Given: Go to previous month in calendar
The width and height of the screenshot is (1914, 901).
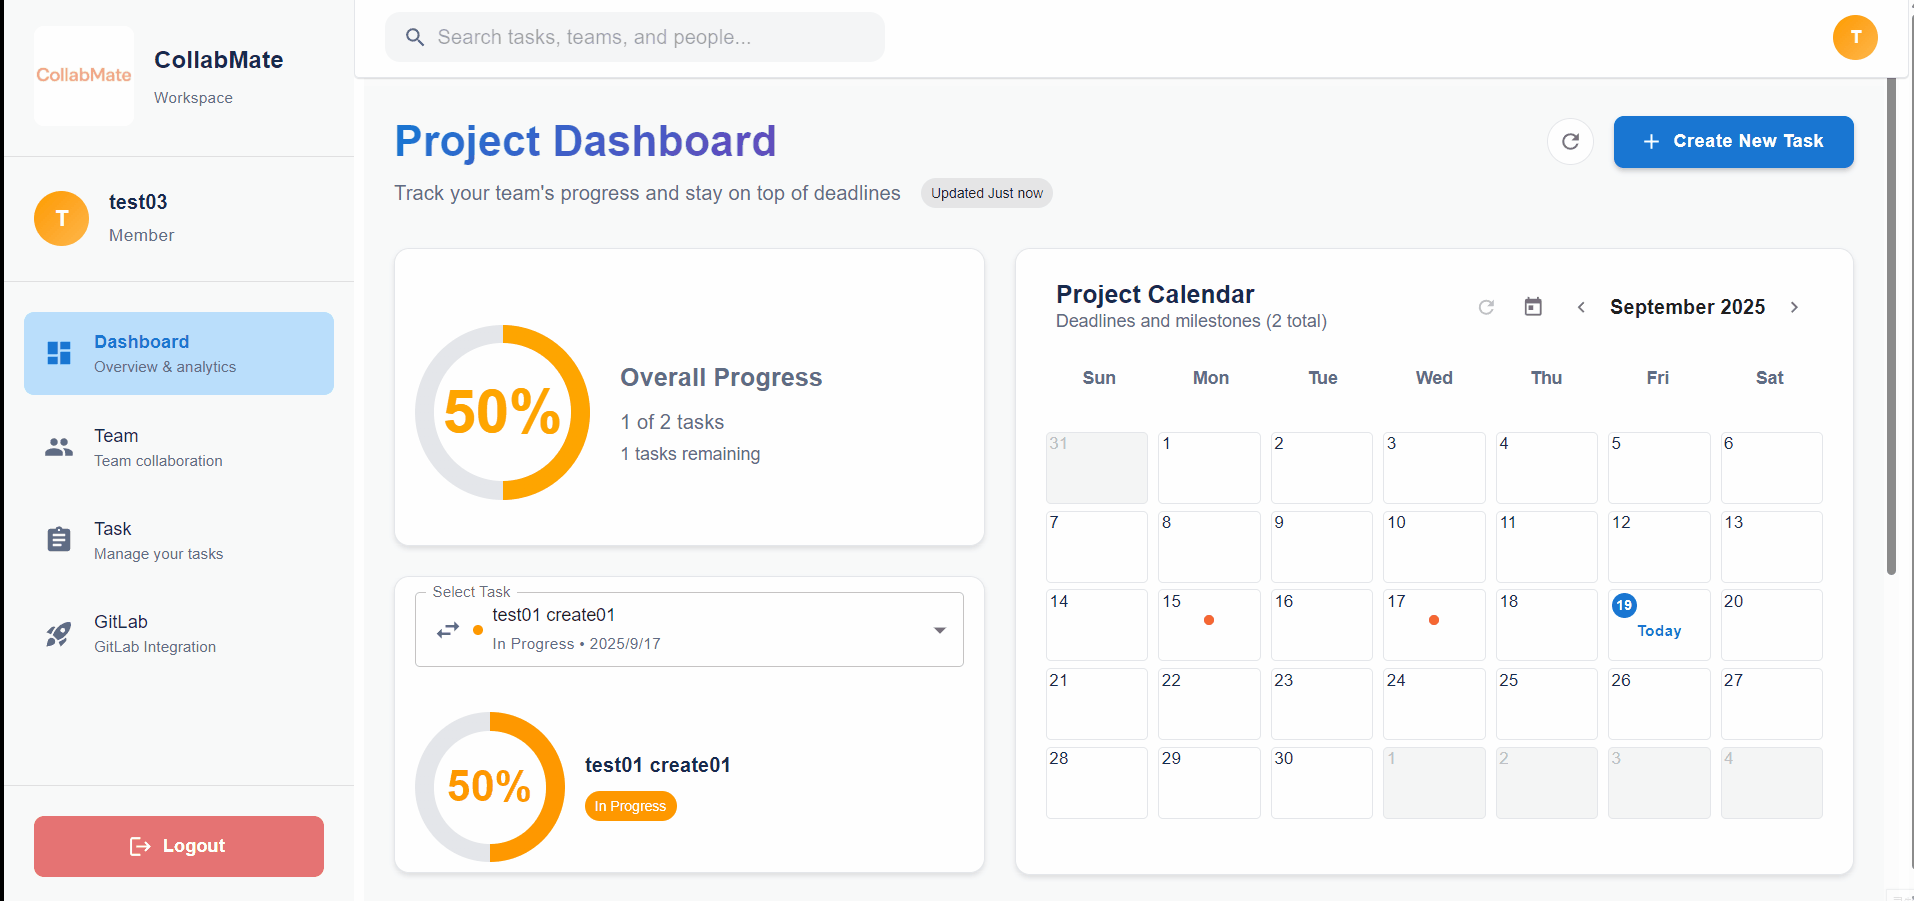Looking at the screenshot, I should [1581, 307].
